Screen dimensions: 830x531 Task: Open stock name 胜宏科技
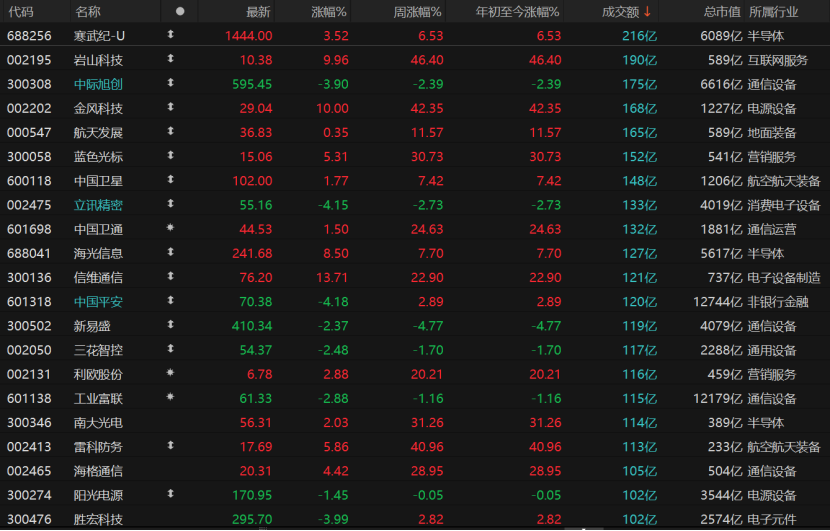pos(98,519)
